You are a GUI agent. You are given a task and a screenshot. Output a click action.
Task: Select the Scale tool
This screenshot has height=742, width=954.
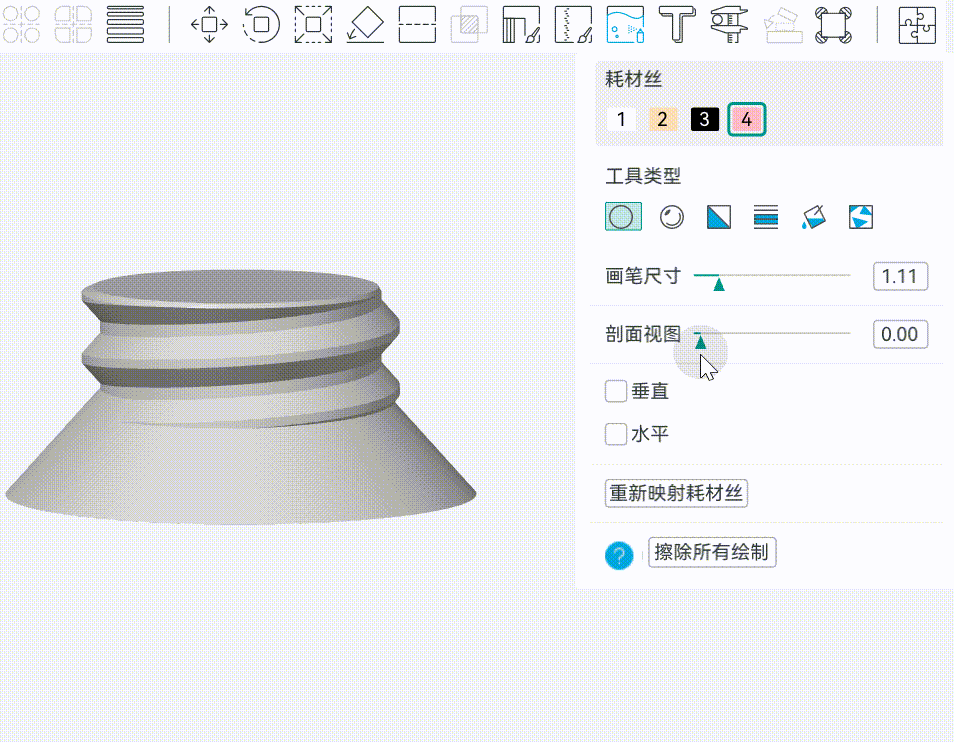pos(313,24)
